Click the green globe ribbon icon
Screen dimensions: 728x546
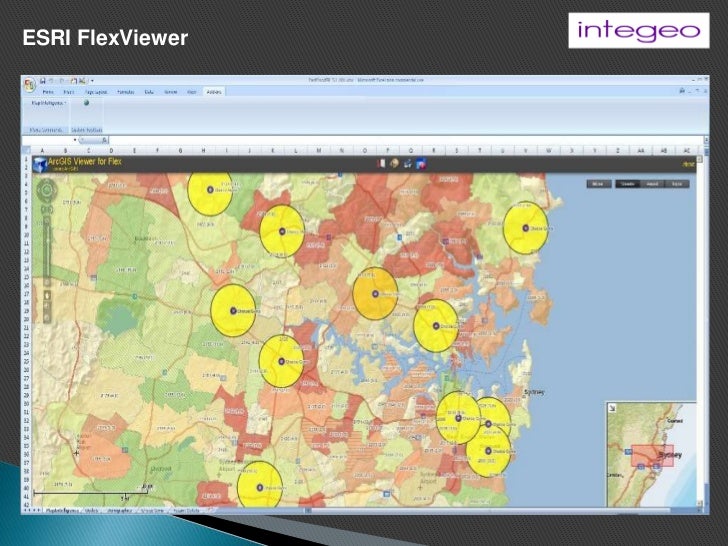[x=86, y=103]
